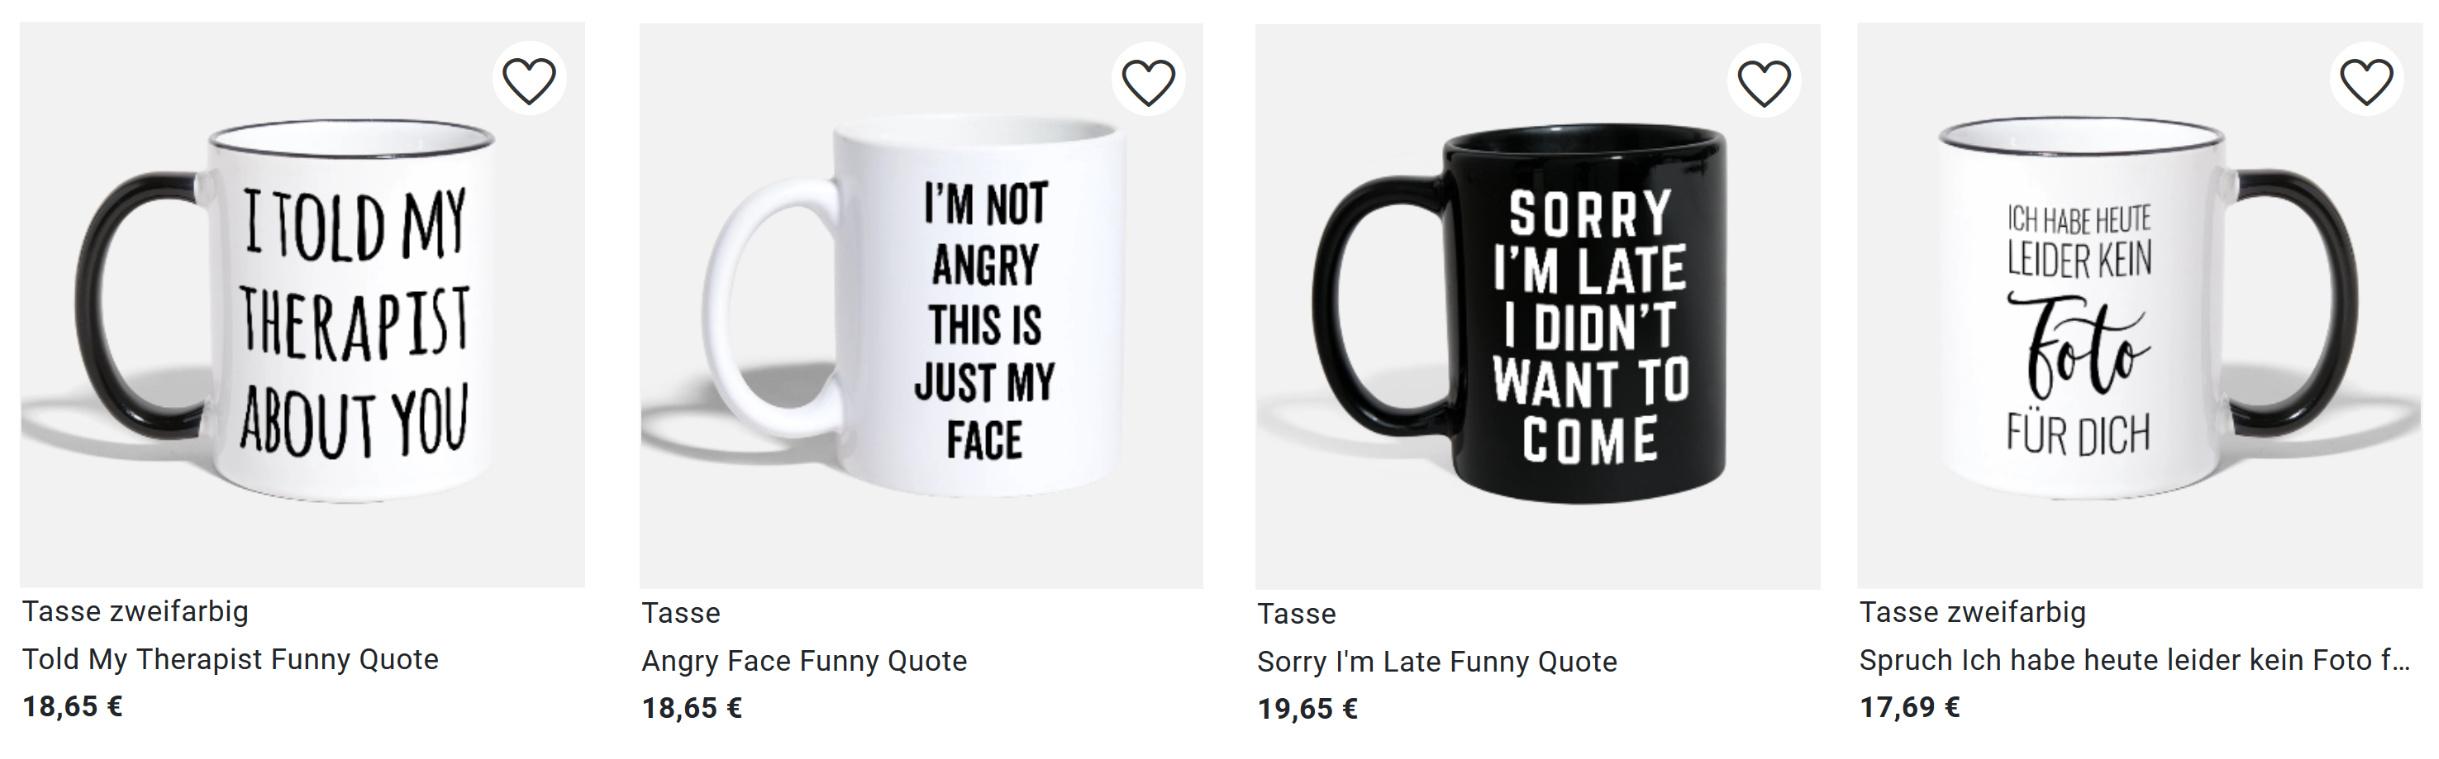Favorite the Angry Face mug

tap(1148, 82)
